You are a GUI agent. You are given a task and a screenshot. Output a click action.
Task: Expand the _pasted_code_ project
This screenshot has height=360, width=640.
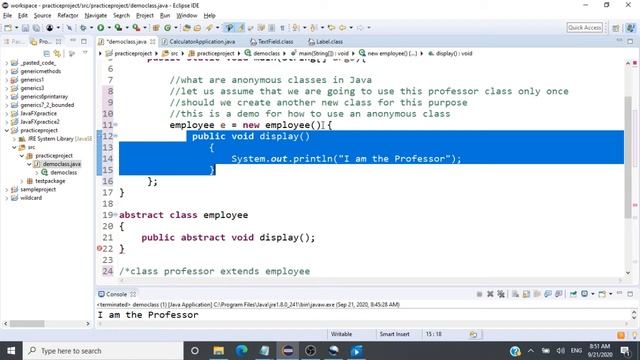point(7,63)
